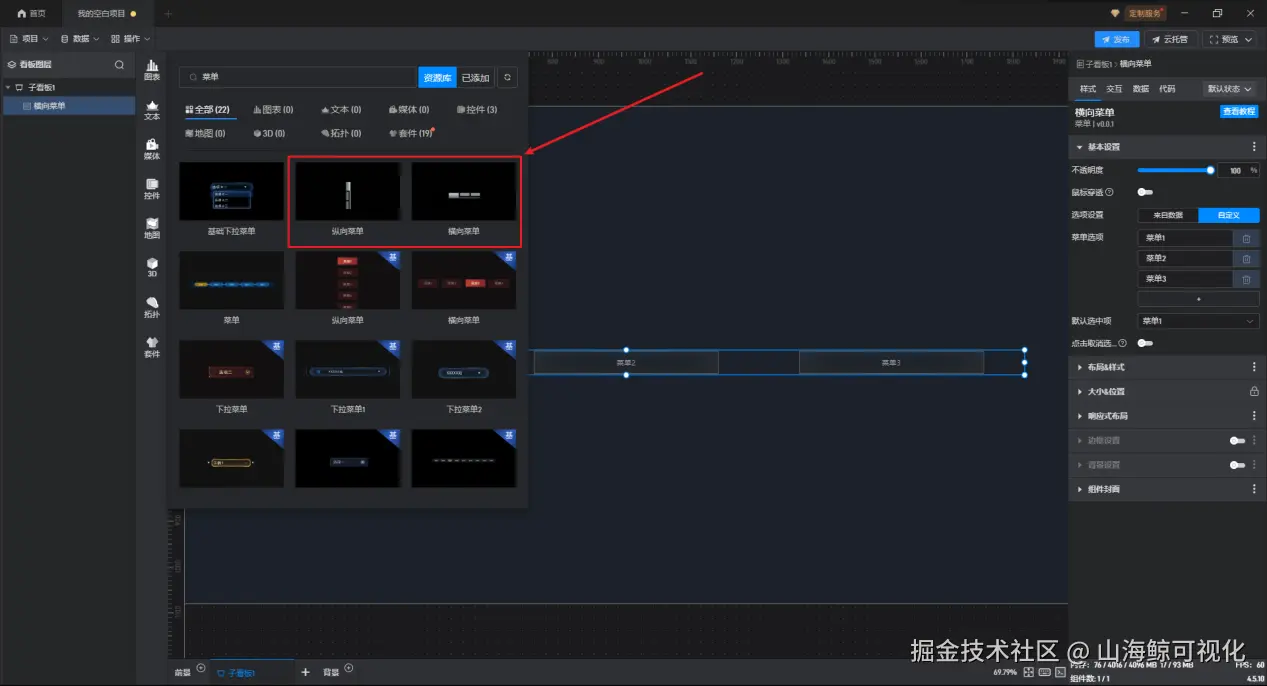Delete the 菜单3 option with trash icon

click(1246, 279)
